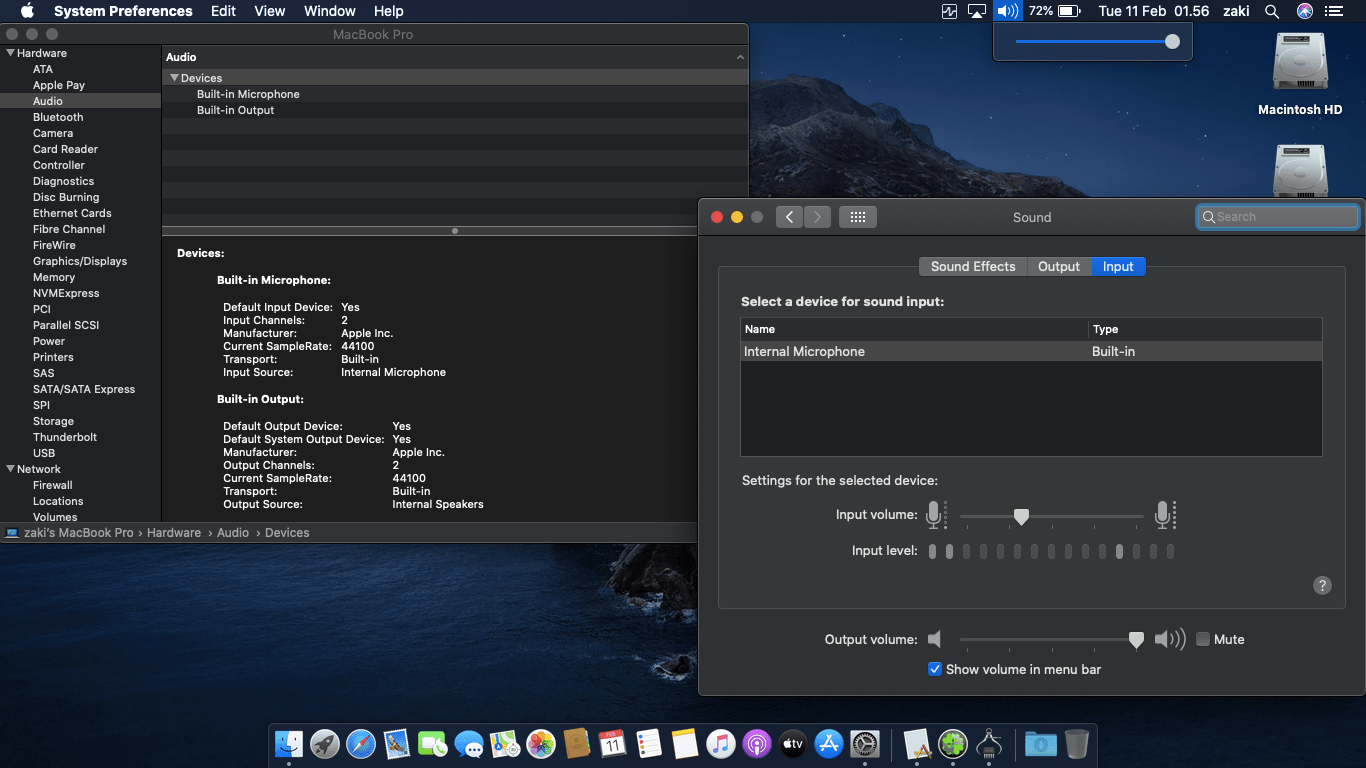This screenshot has width=1366, height=768.
Task: Collapse the Devices disclosure triangle
Action: (x=174, y=78)
